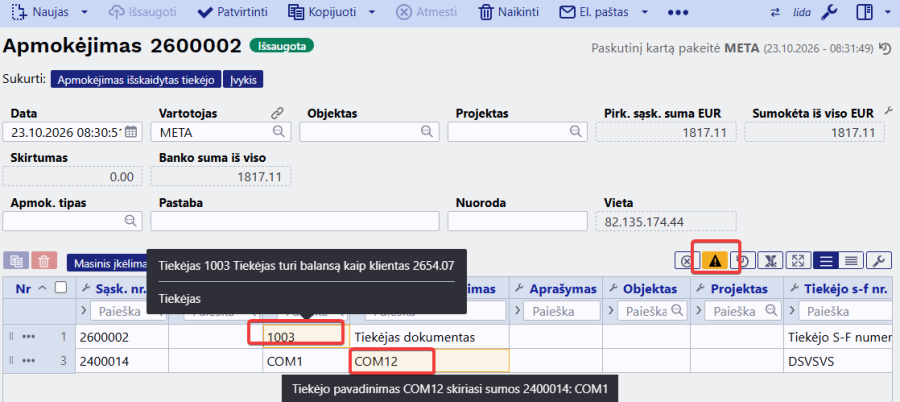Open Projektas lookup magnifier icon
This screenshot has height=402, width=900.
575,132
